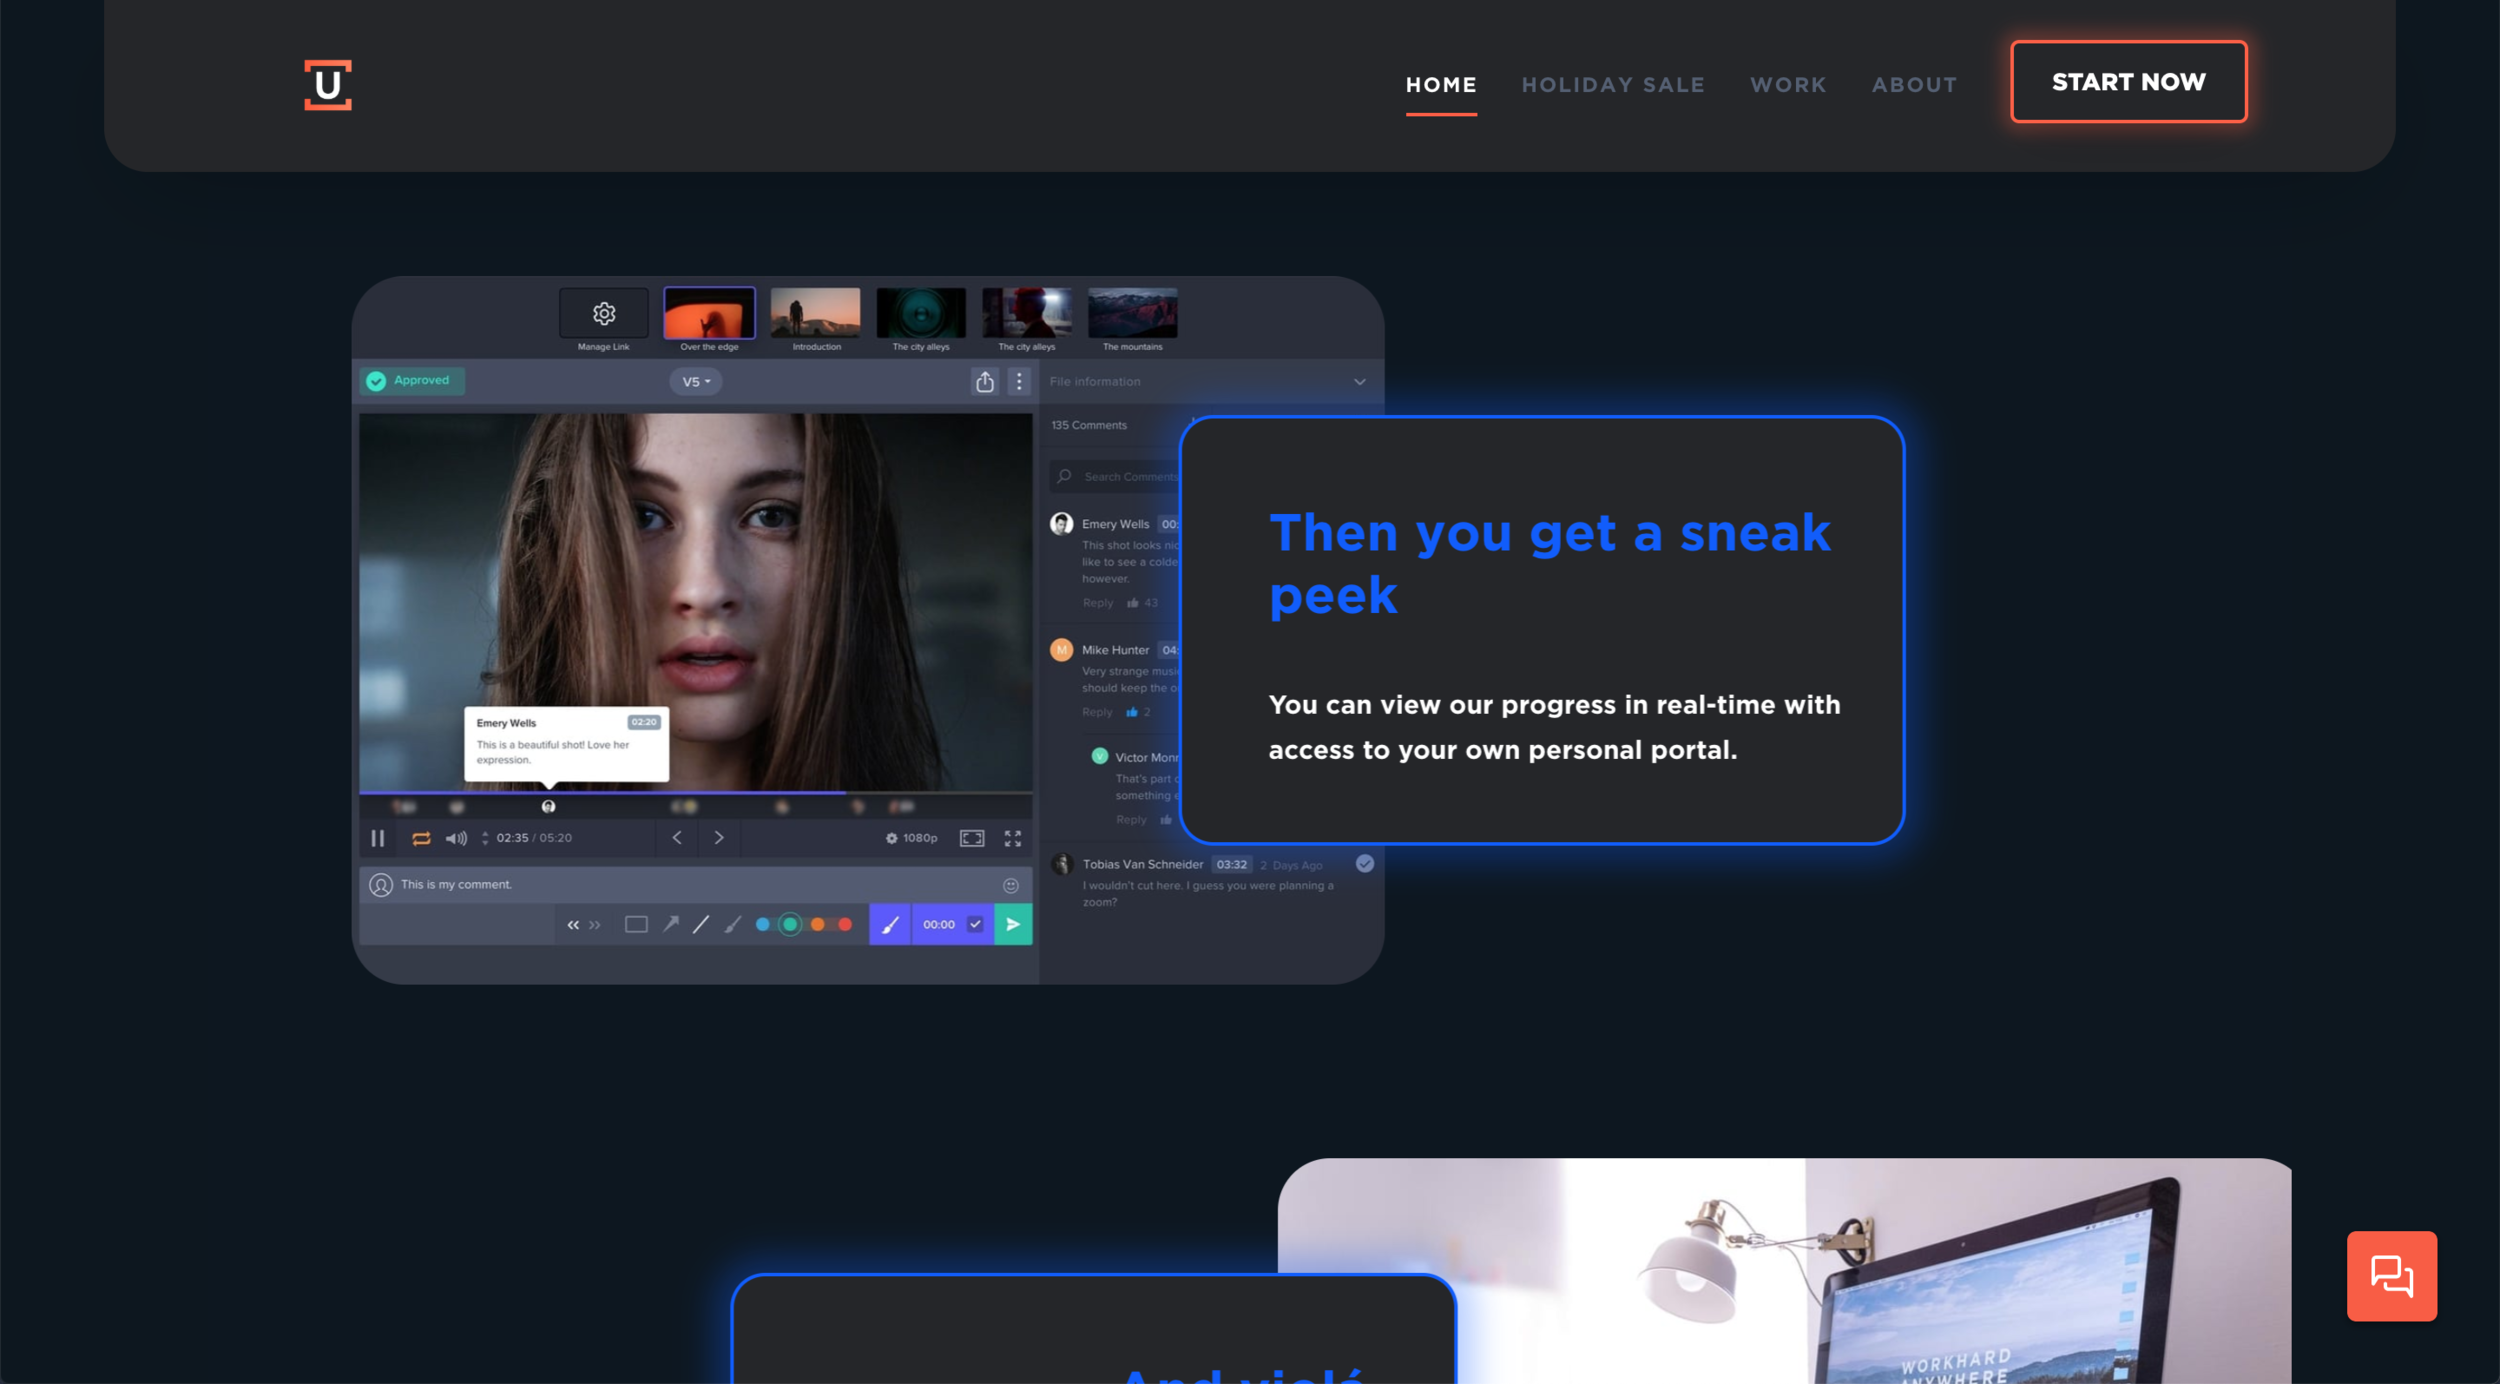
Task: Select the Over the edge thumbnail
Action: pyautogui.click(x=709, y=313)
